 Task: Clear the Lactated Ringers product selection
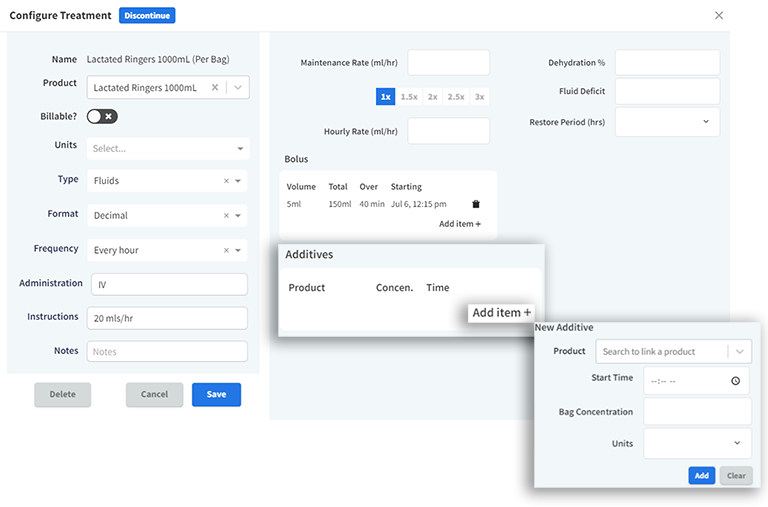pyautogui.click(x=216, y=88)
